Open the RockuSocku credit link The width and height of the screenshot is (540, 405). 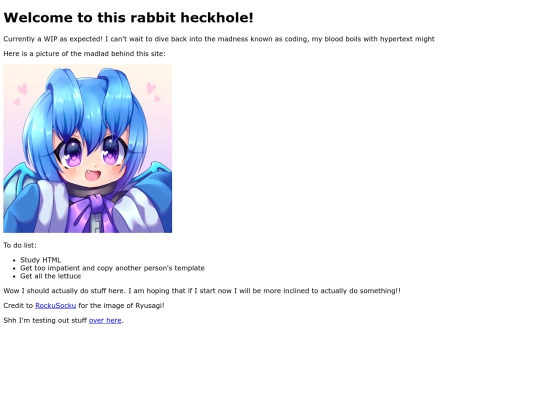click(55, 305)
